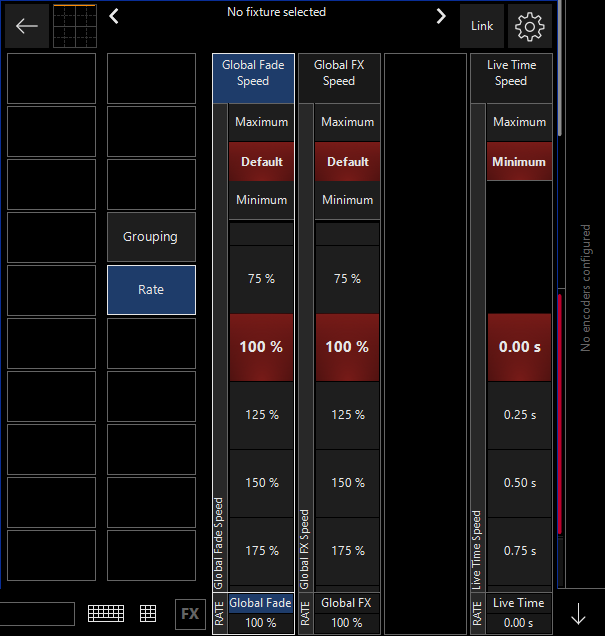Click the down arrow at bottom right
This screenshot has height=636, width=605.
578,613
